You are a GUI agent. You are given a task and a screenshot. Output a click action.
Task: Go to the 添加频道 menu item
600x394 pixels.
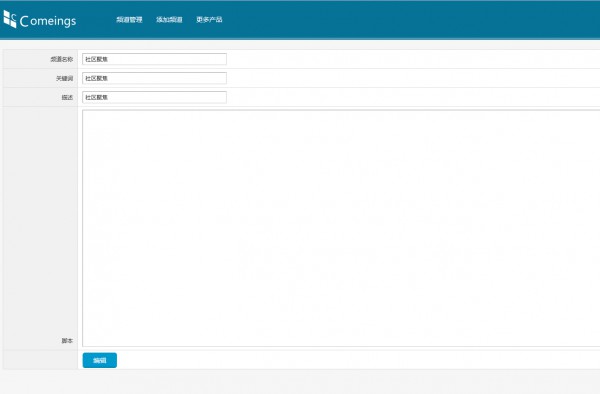coord(169,20)
